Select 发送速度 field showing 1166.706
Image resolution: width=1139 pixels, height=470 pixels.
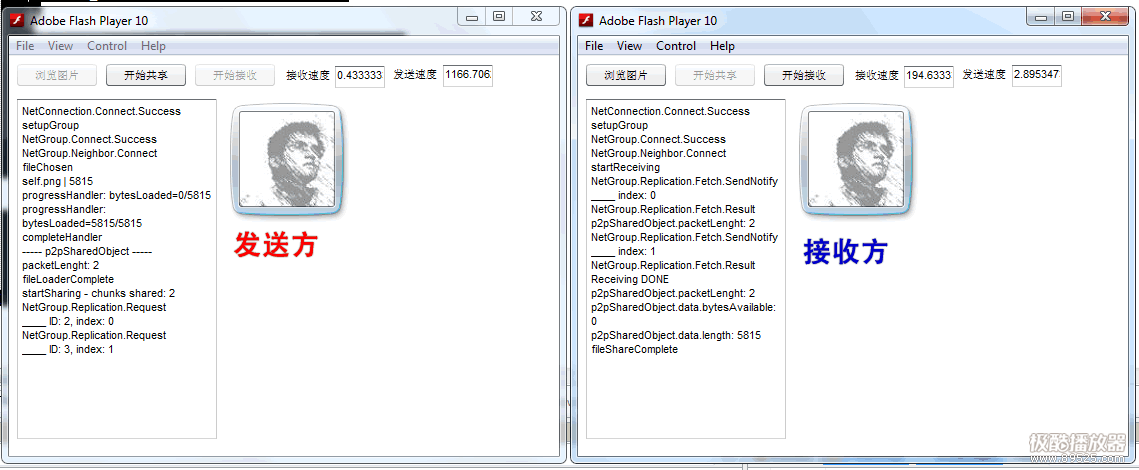point(468,75)
